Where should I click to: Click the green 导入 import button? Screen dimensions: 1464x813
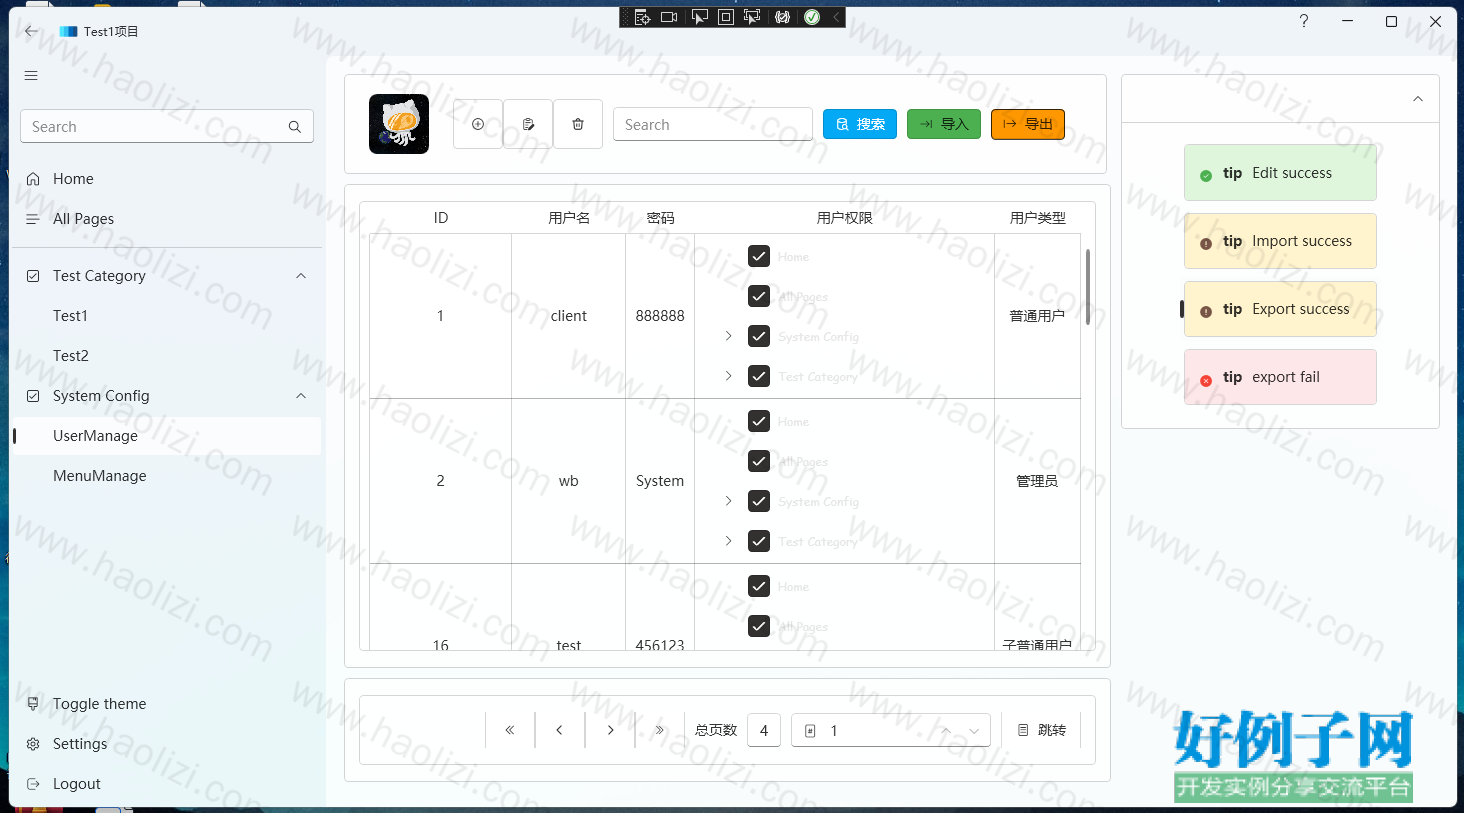[x=944, y=124]
